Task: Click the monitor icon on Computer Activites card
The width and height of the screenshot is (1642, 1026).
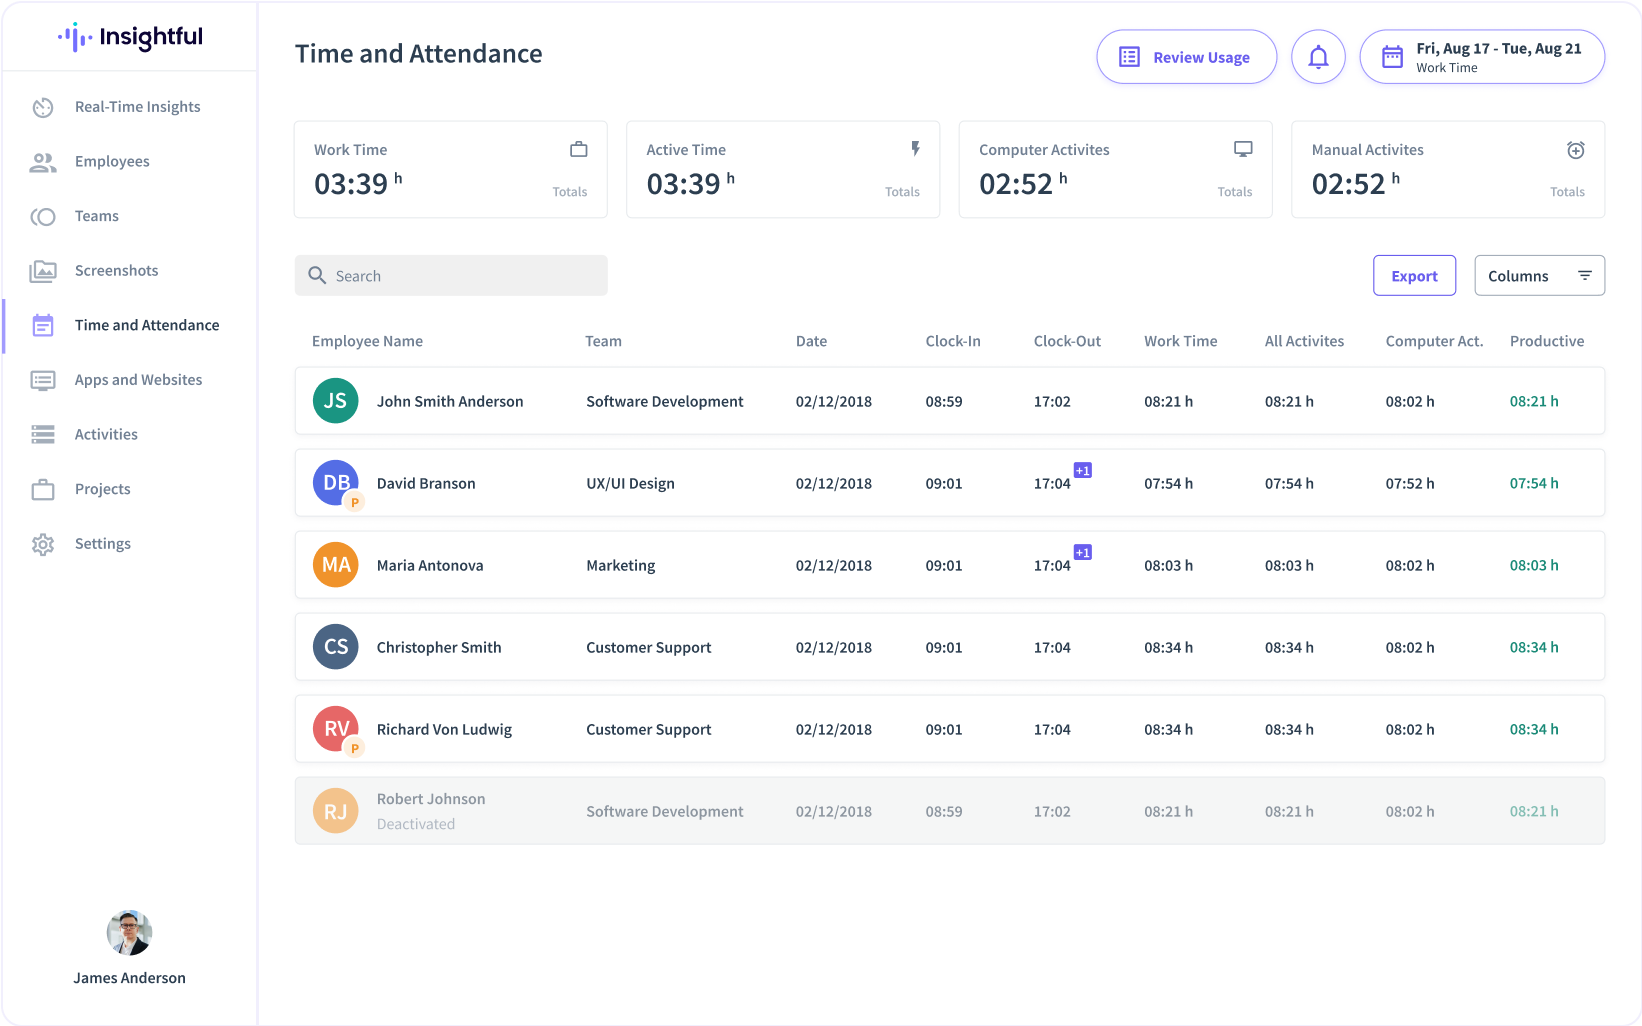Action: [x=1243, y=148]
